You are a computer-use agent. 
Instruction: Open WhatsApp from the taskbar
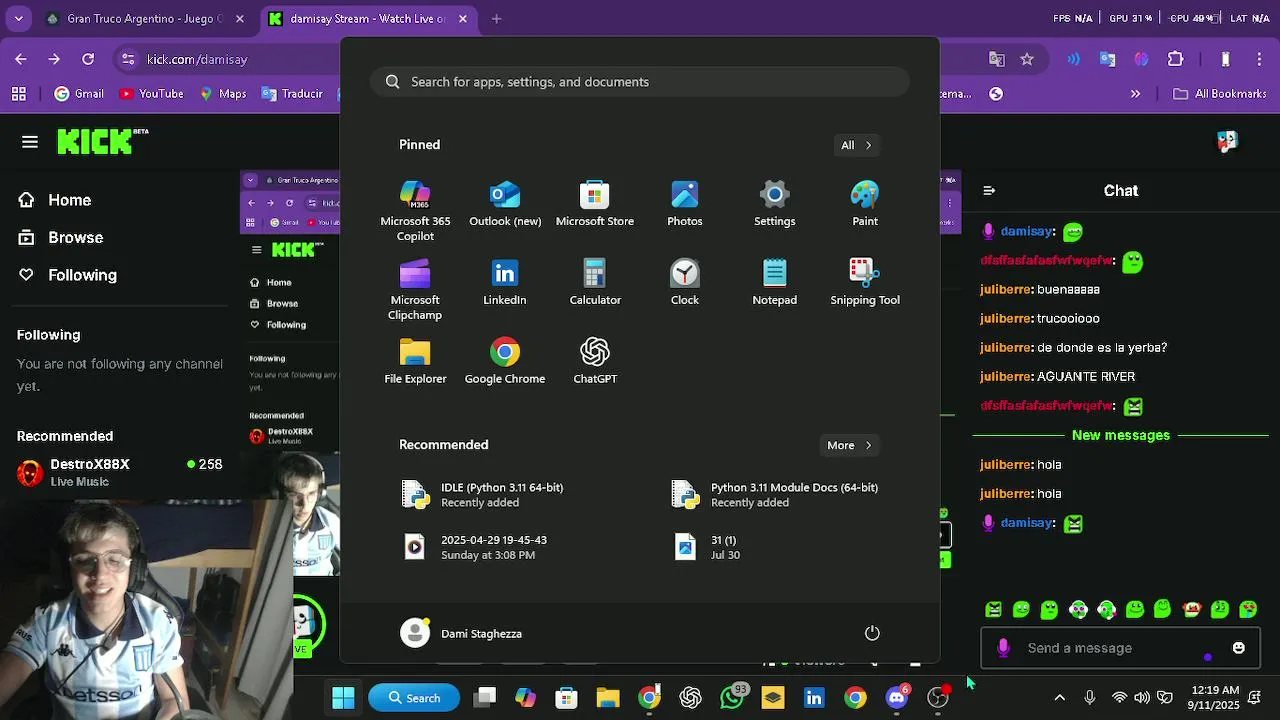pos(732,698)
